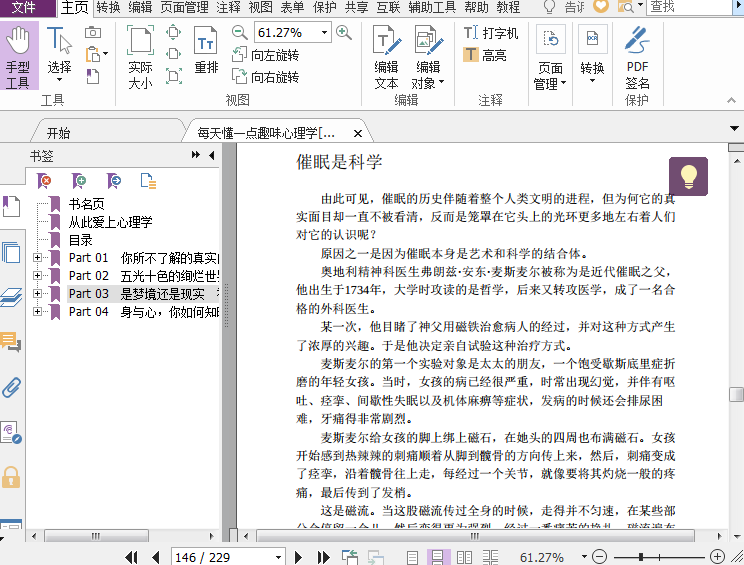Collapse the ribbon with the up chevron
The width and height of the screenshot is (744, 565).
(x=731, y=100)
